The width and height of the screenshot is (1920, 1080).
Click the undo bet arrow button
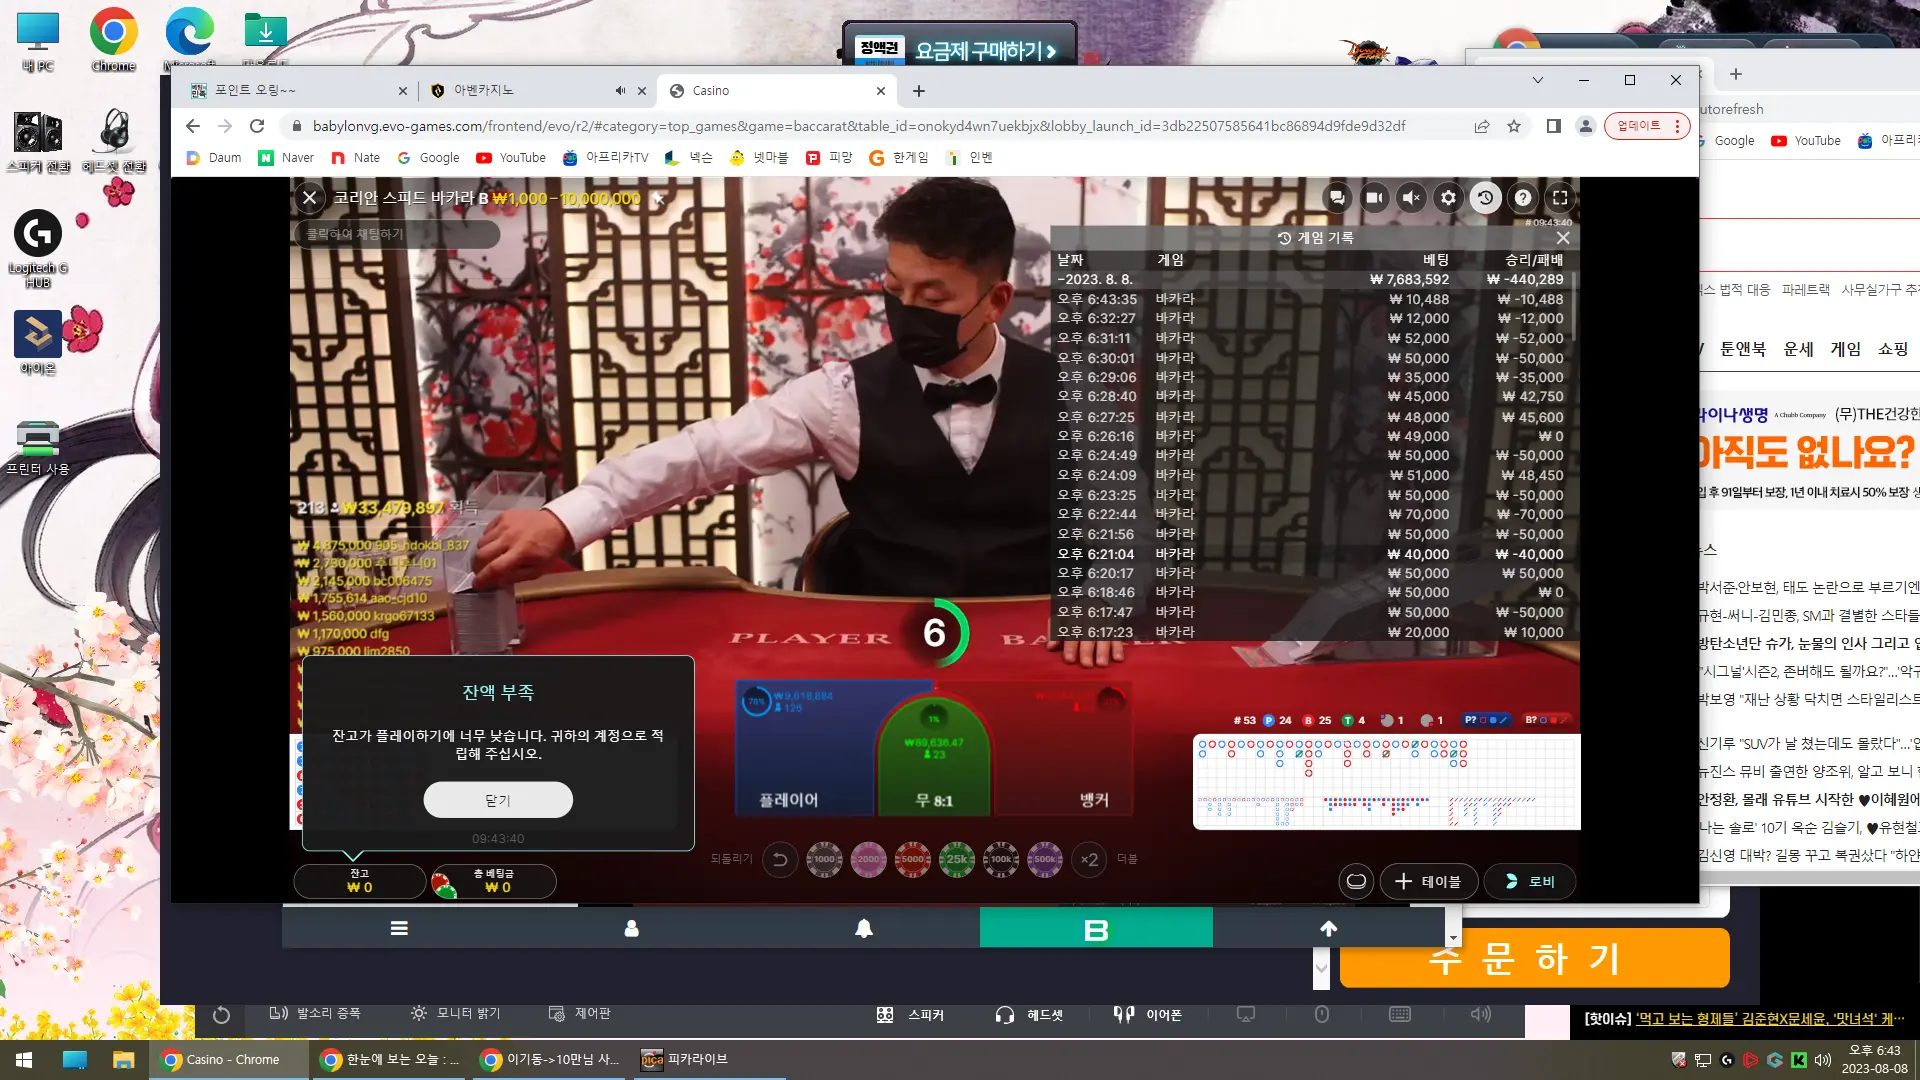780,859
